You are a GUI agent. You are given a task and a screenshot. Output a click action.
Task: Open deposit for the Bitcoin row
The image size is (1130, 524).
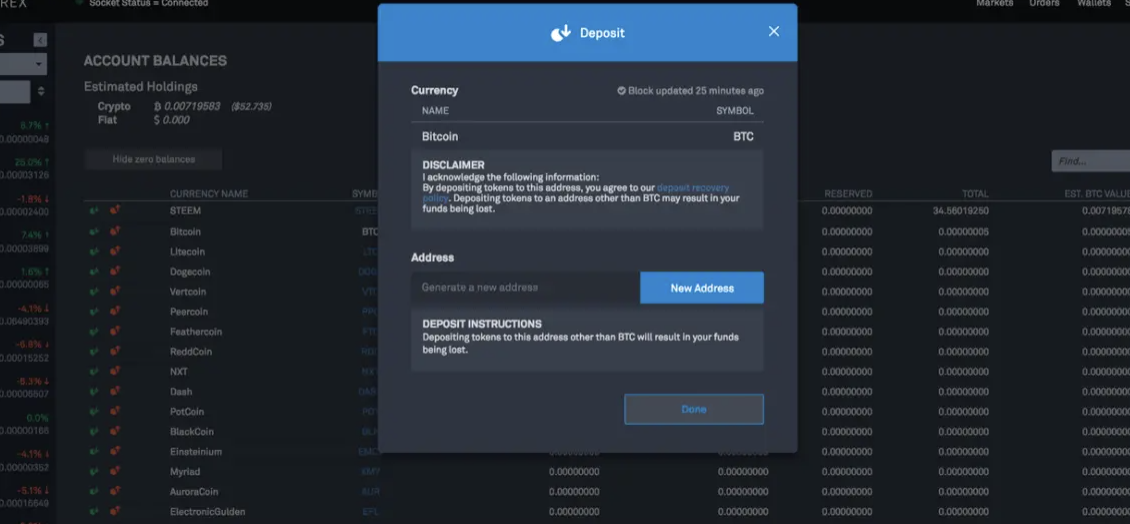coord(94,231)
